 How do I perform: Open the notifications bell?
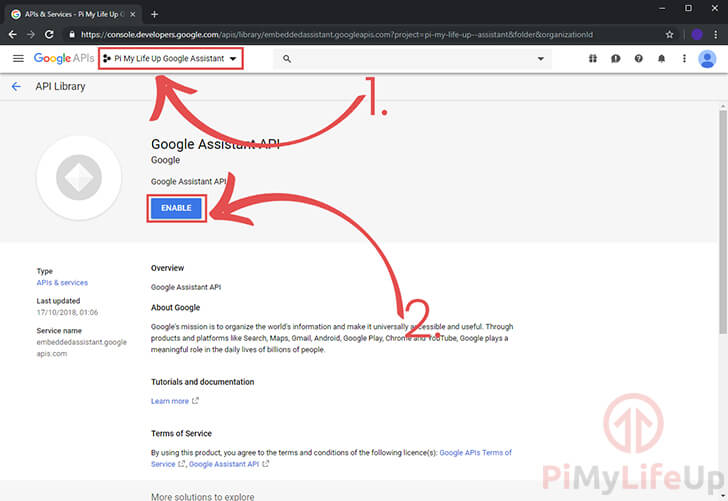[x=662, y=59]
